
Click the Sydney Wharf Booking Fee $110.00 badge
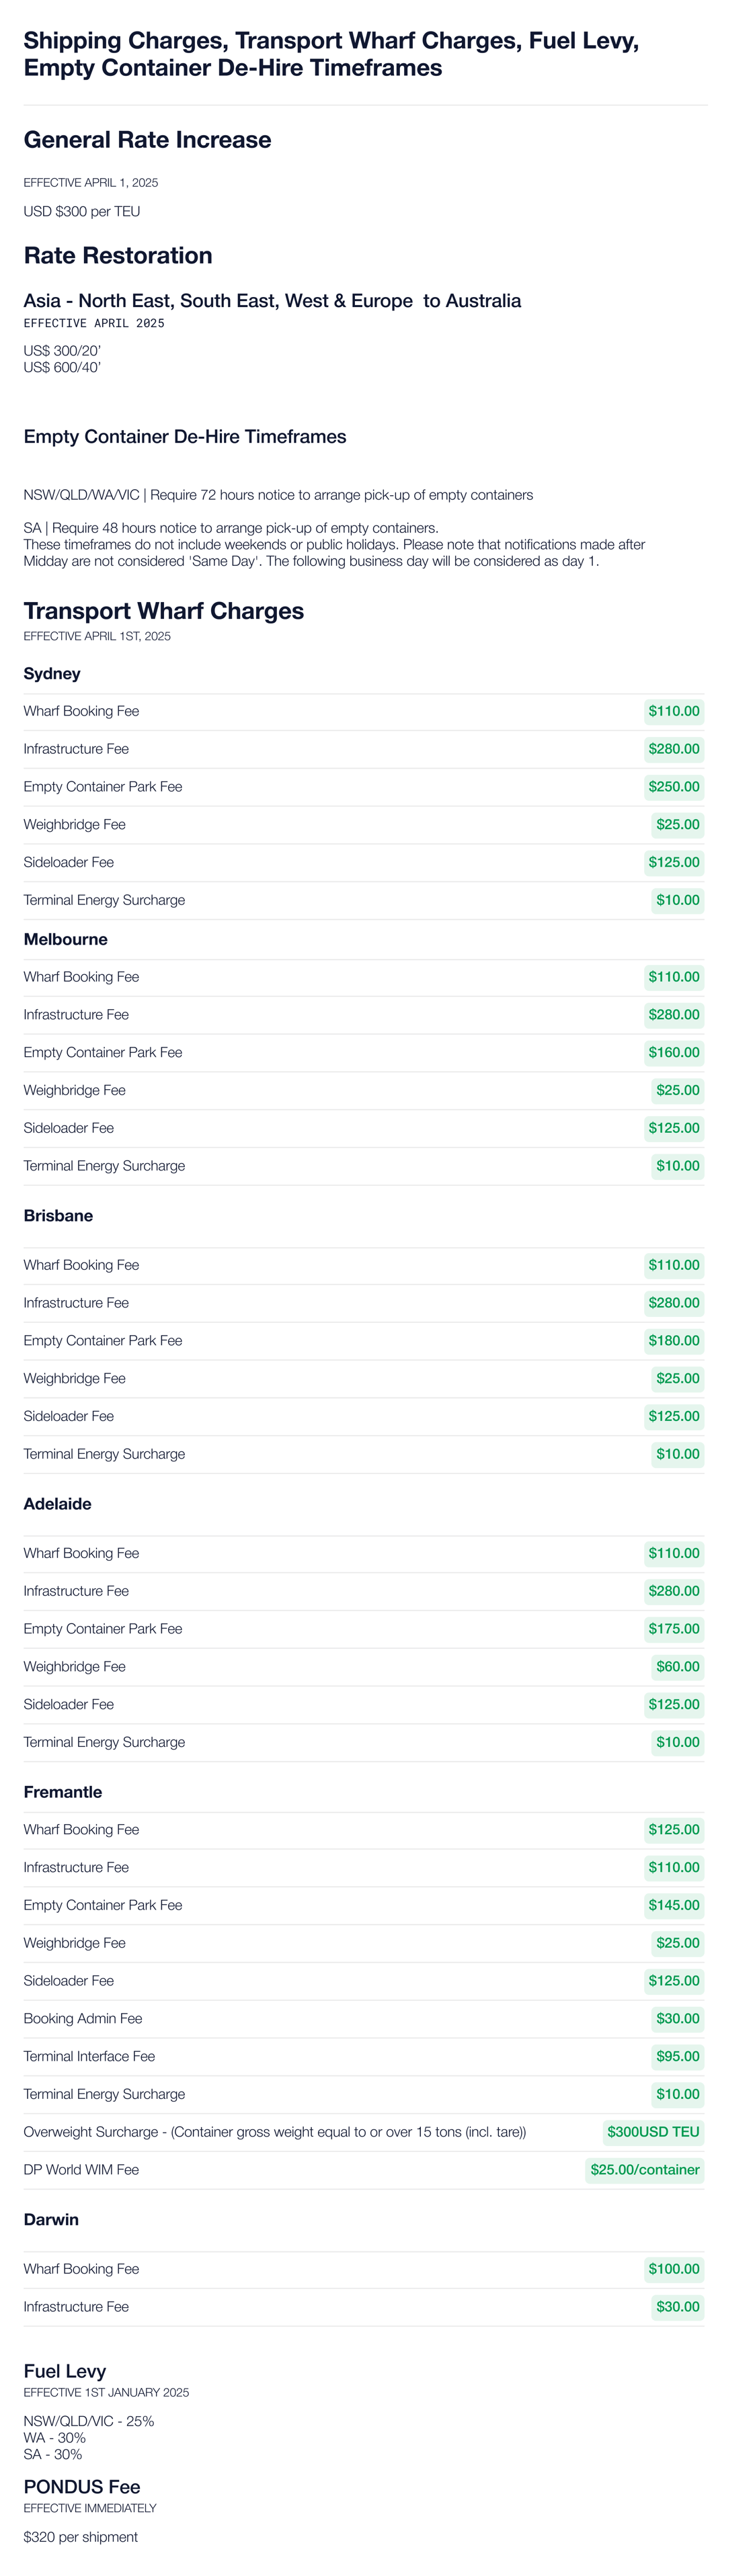(x=673, y=711)
